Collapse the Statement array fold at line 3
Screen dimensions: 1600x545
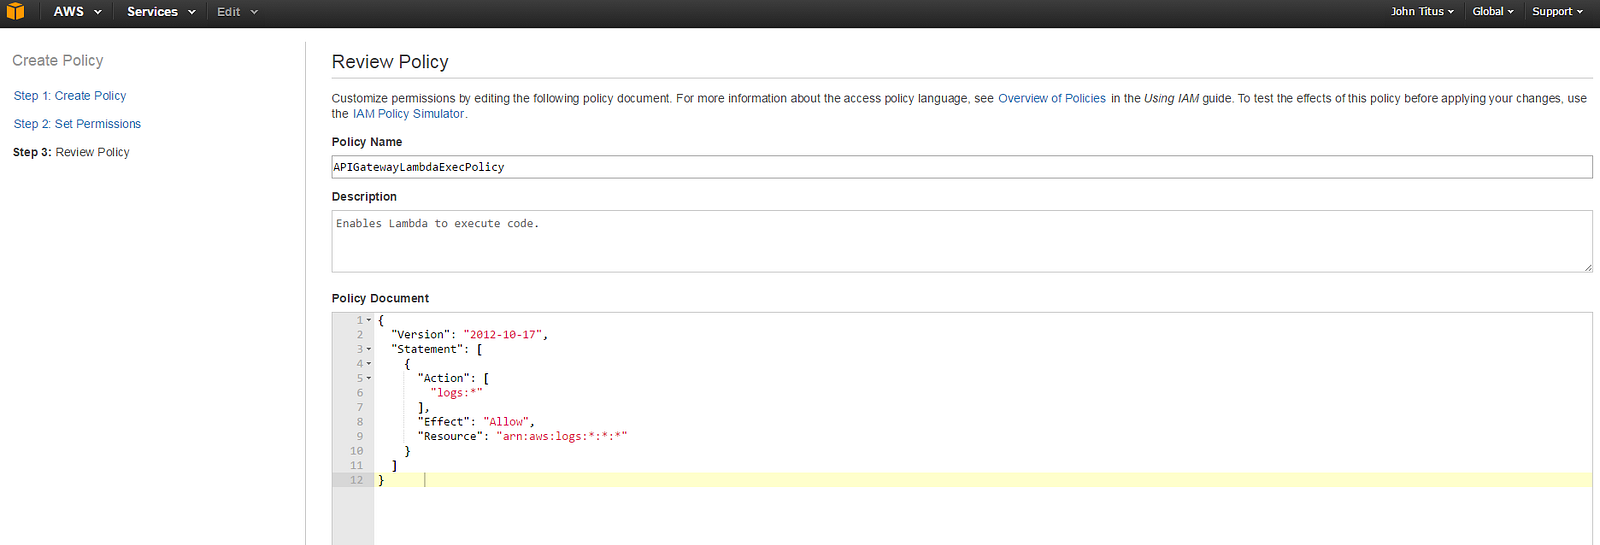pyautogui.click(x=369, y=349)
